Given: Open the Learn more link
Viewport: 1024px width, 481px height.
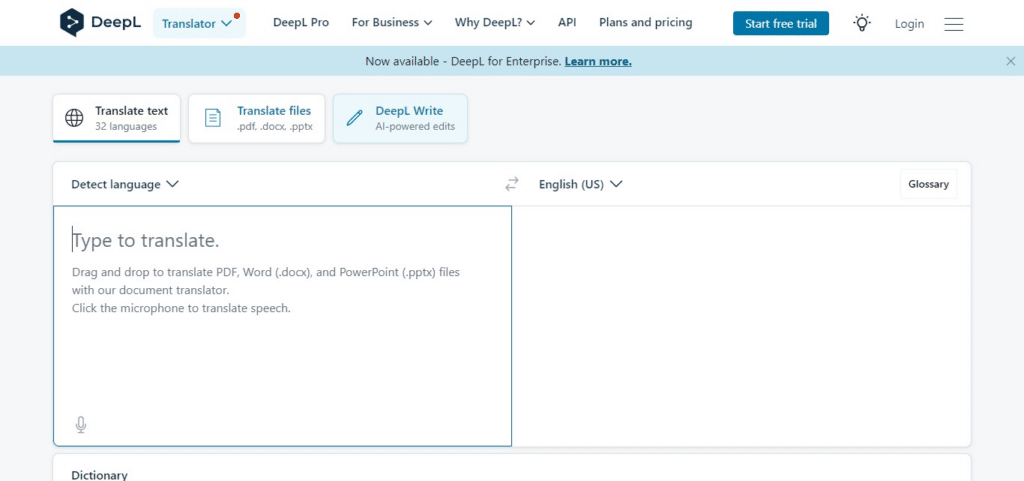Looking at the screenshot, I should (598, 61).
